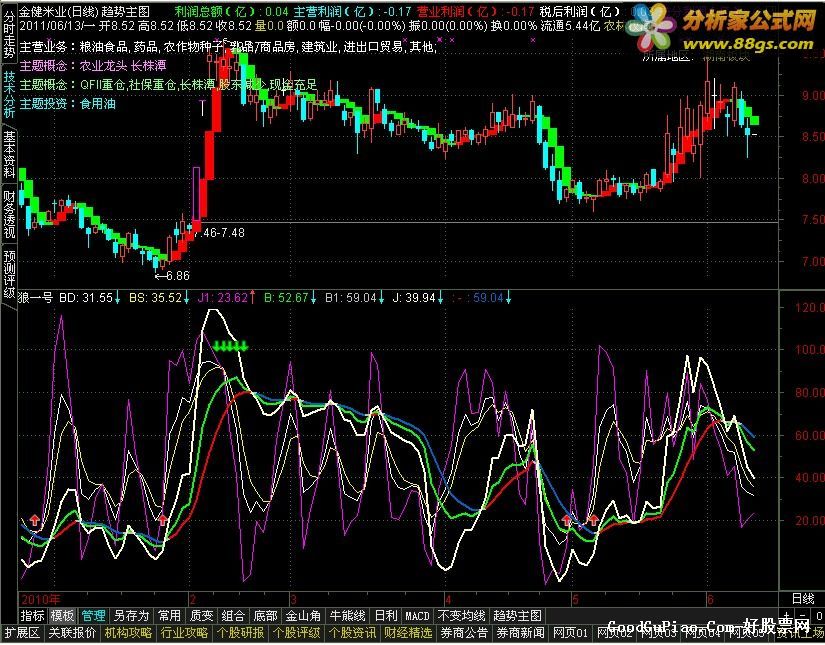Click the 0 reset button

coord(818,616)
